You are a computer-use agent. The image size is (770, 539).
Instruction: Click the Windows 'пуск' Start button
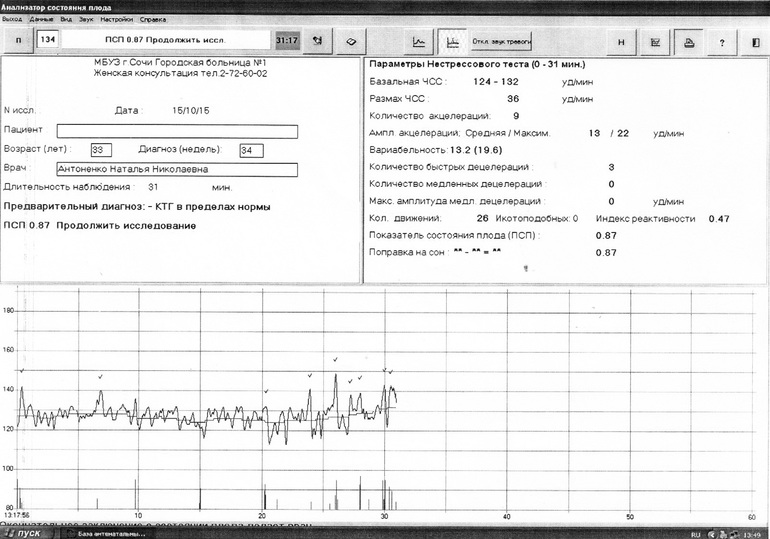[23, 533]
